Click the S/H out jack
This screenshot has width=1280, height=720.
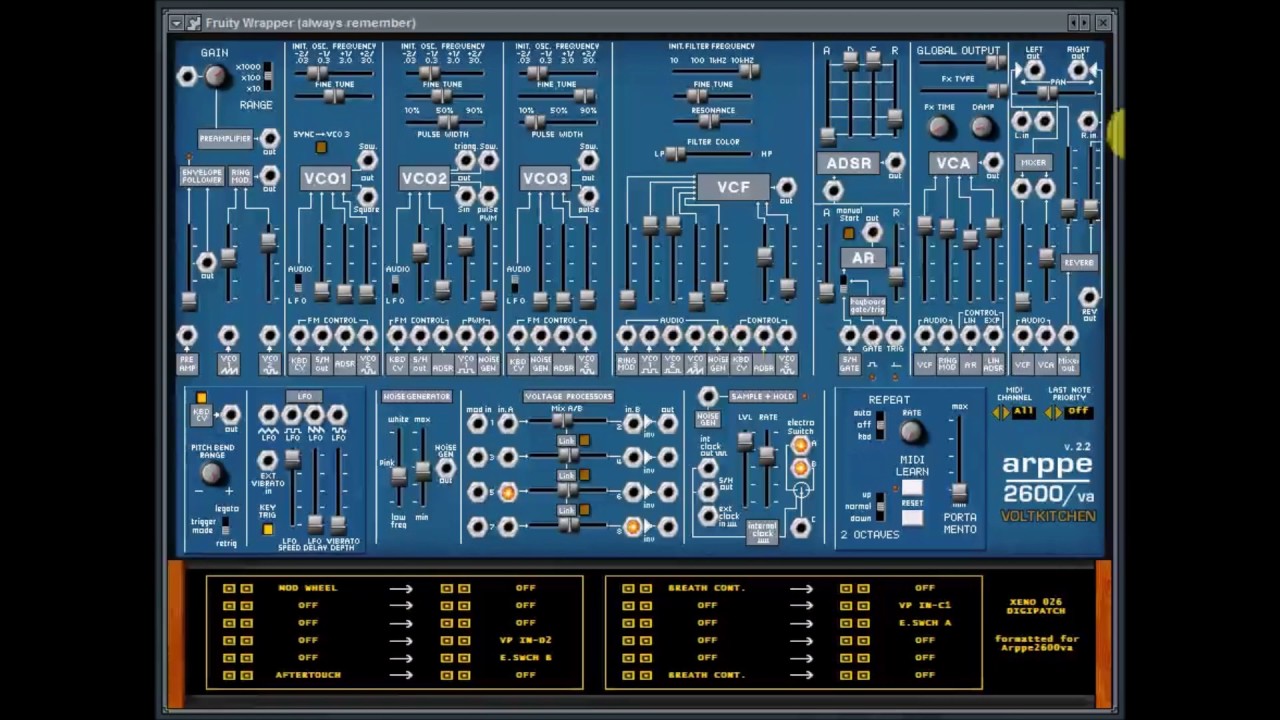(x=708, y=492)
